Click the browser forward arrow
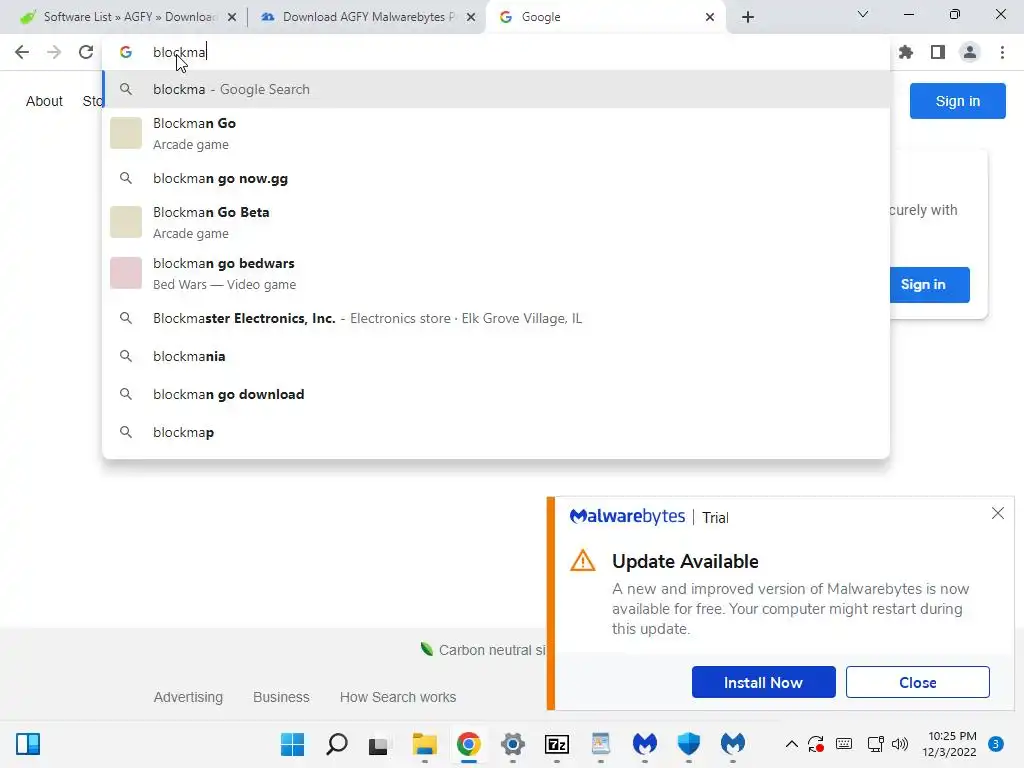 pyautogui.click(x=54, y=52)
